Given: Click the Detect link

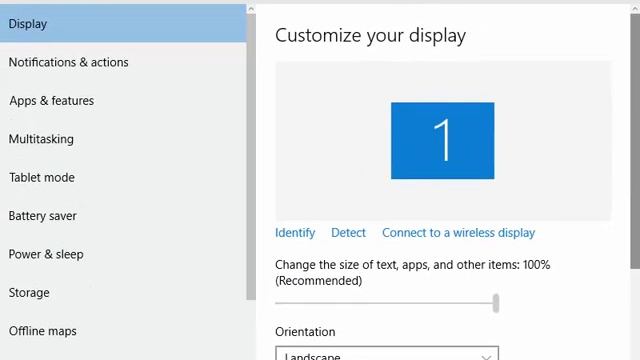Looking at the screenshot, I should 348,233.
